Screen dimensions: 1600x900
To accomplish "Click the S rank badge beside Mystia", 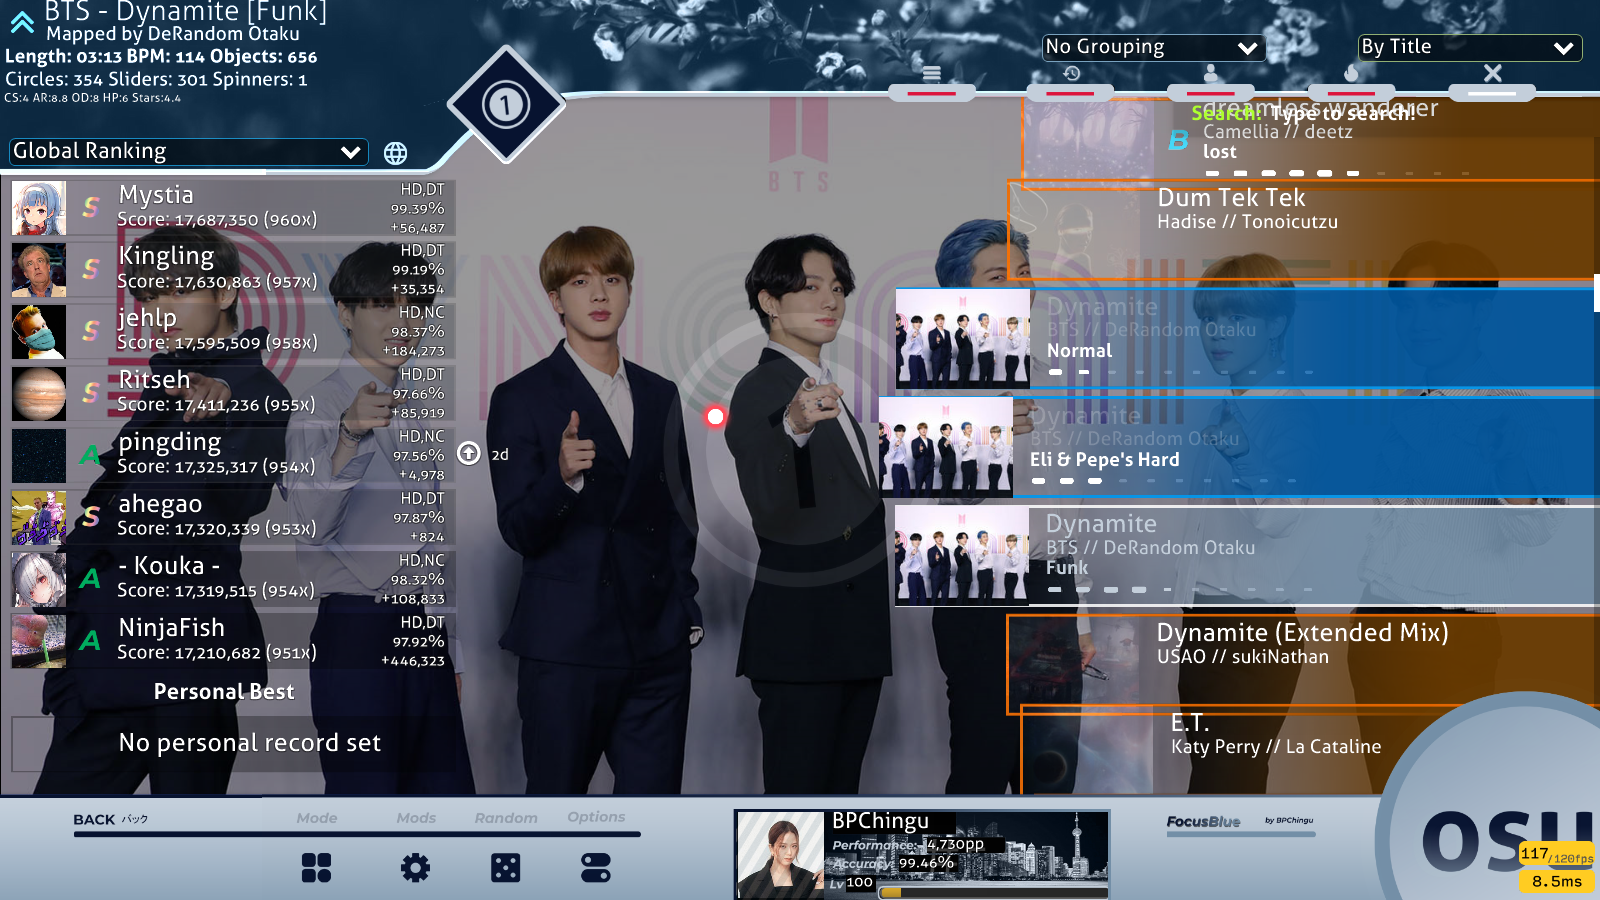I will click(x=91, y=207).
